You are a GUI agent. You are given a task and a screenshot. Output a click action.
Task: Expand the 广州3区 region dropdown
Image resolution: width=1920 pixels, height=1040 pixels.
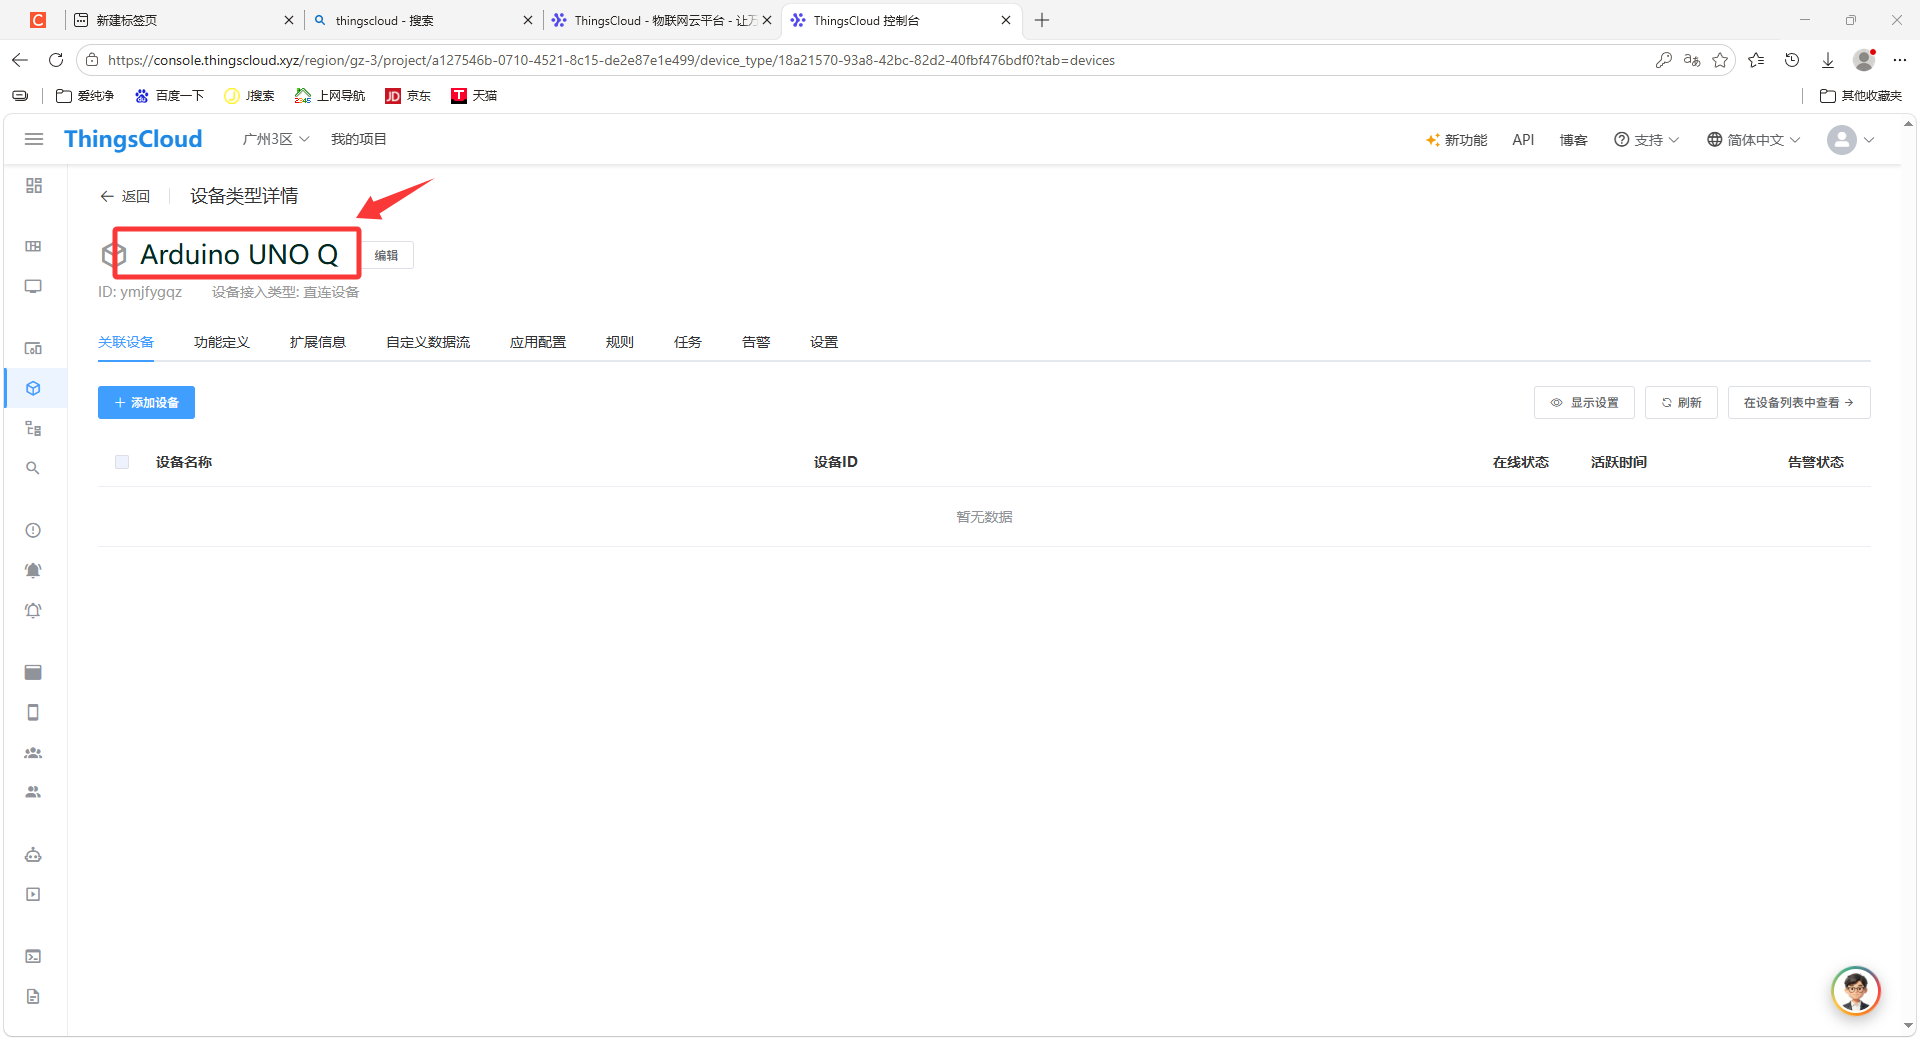pyautogui.click(x=276, y=139)
